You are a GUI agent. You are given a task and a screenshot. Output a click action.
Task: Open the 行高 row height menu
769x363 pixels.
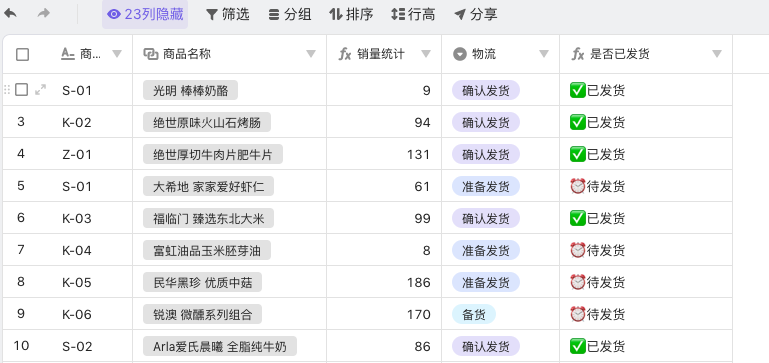pos(413,14)
